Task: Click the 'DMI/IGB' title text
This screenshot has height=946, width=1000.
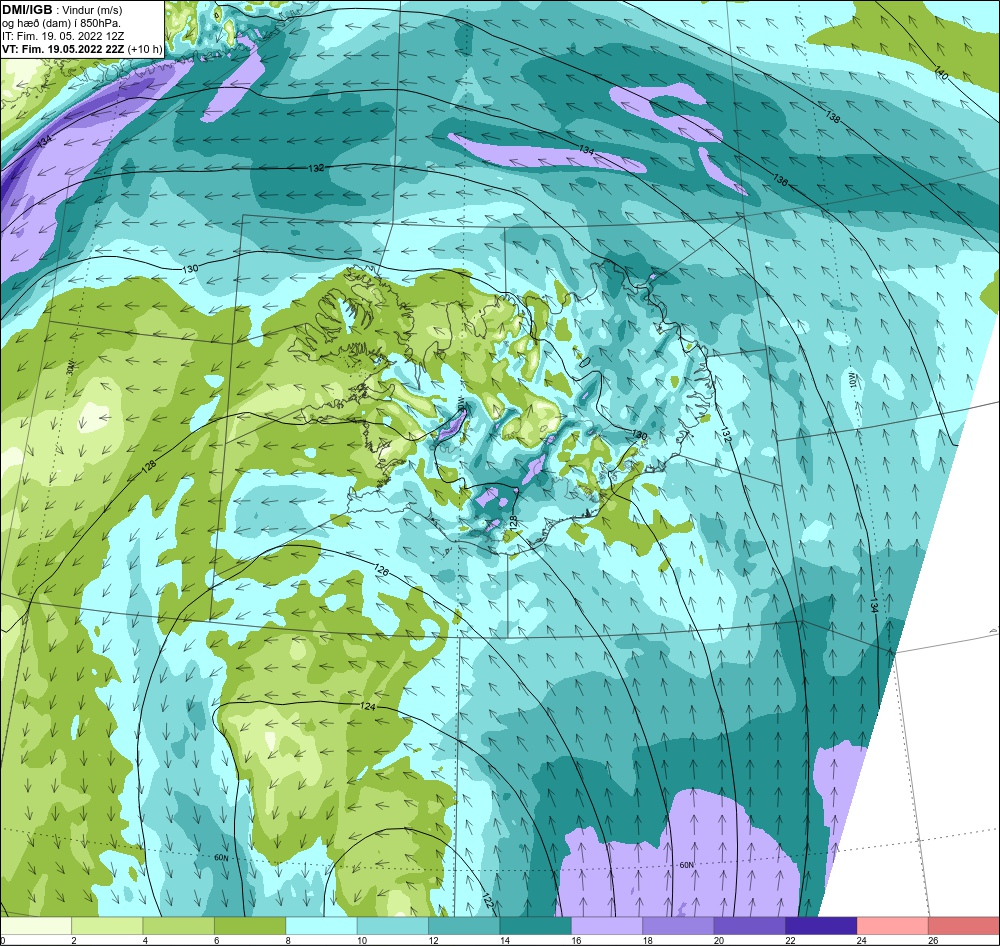Action: pos(27,9)
